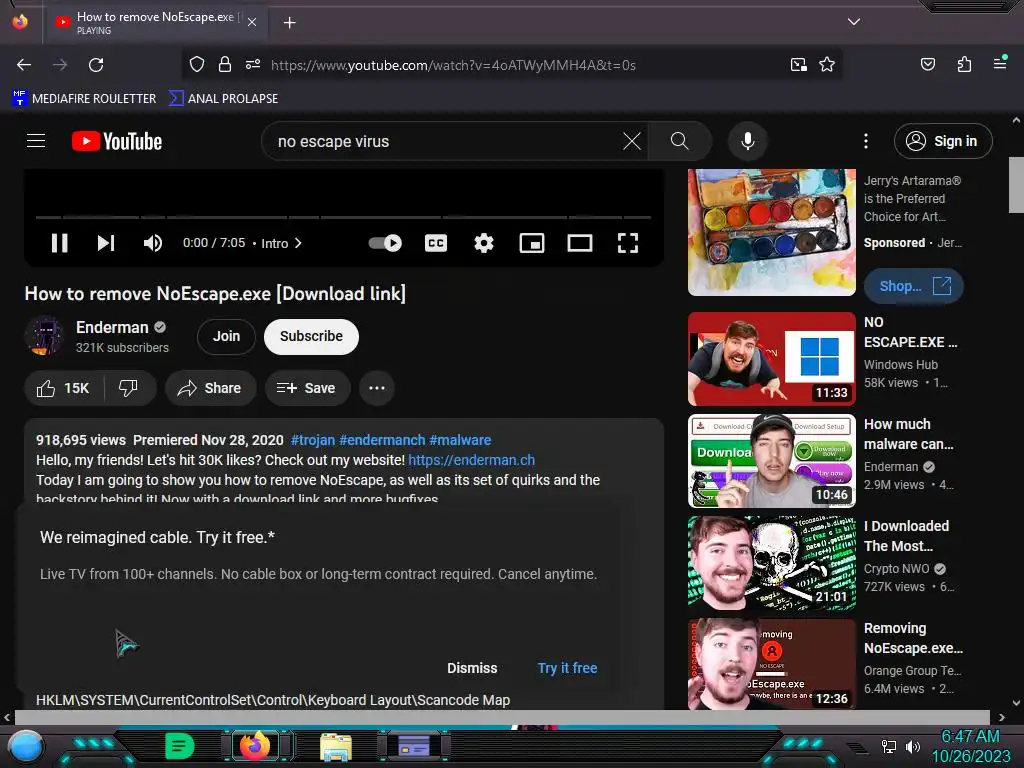The height and width of the screenshot is (768, 1024).
Task: Enable theater mode view
Action: tap(580, 243)
